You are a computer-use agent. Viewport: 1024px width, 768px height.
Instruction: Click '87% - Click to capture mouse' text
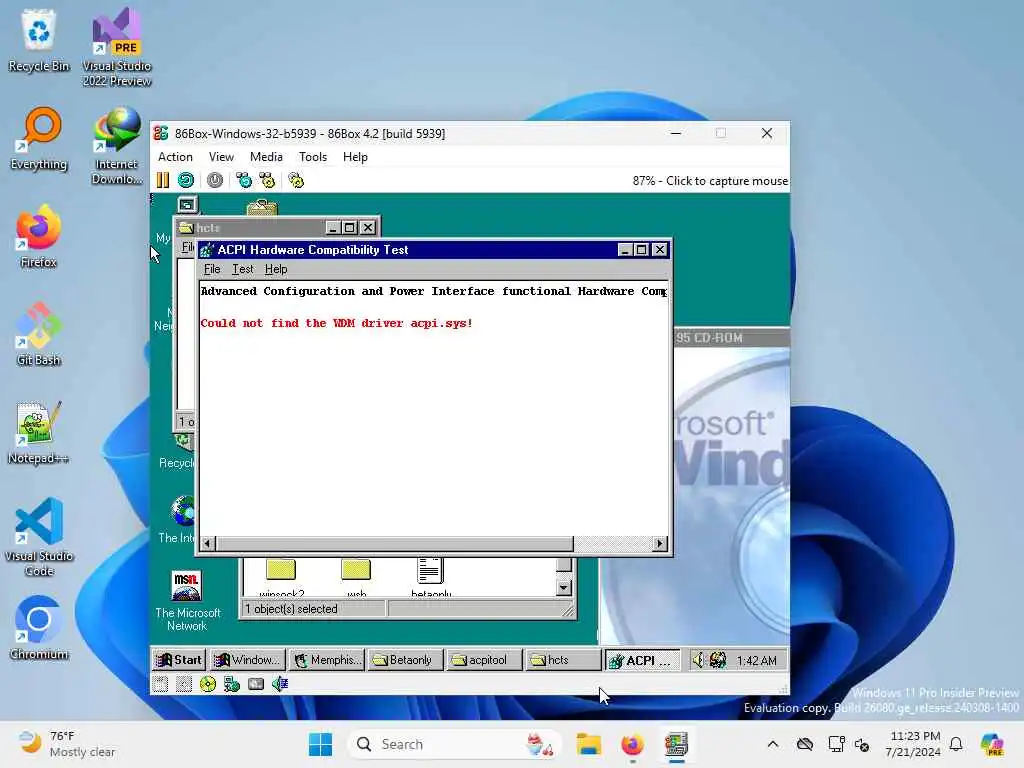[x=710, y=181]
